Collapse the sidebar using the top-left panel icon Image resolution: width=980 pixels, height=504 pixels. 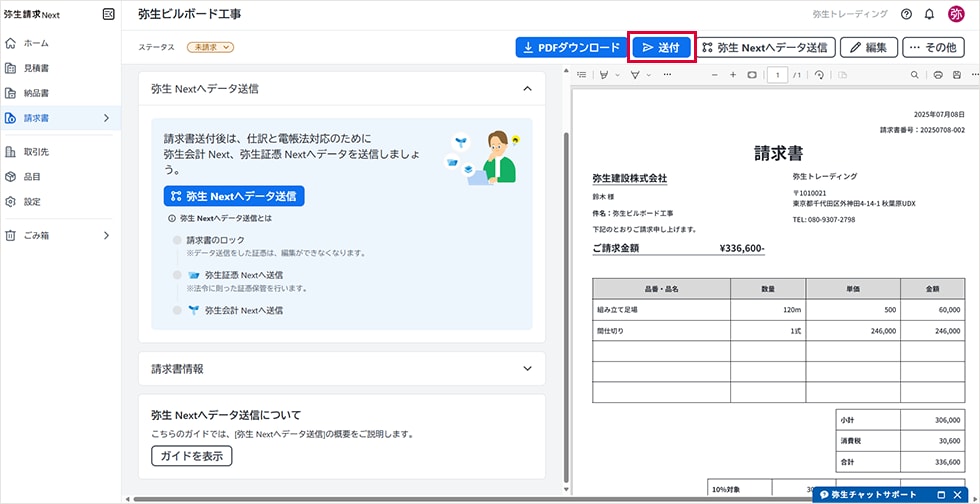108,15
